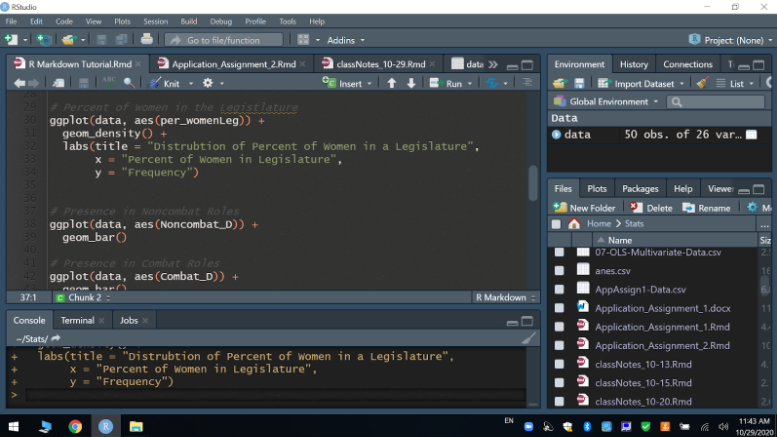Click Delete button in the Files pane
Image resolution: width=777 pixels, height=437 pixels.
click(651, 208)
